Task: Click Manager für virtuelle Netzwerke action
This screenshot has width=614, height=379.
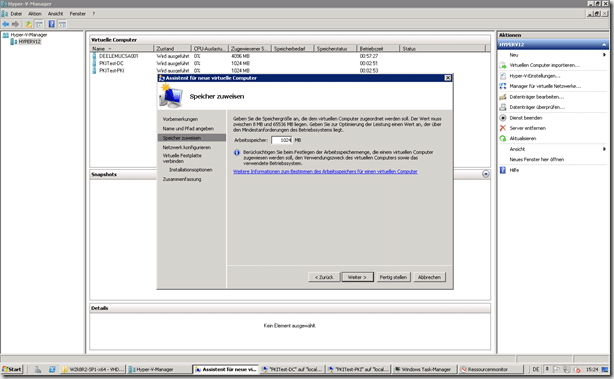Action: [x=545, y=86]
